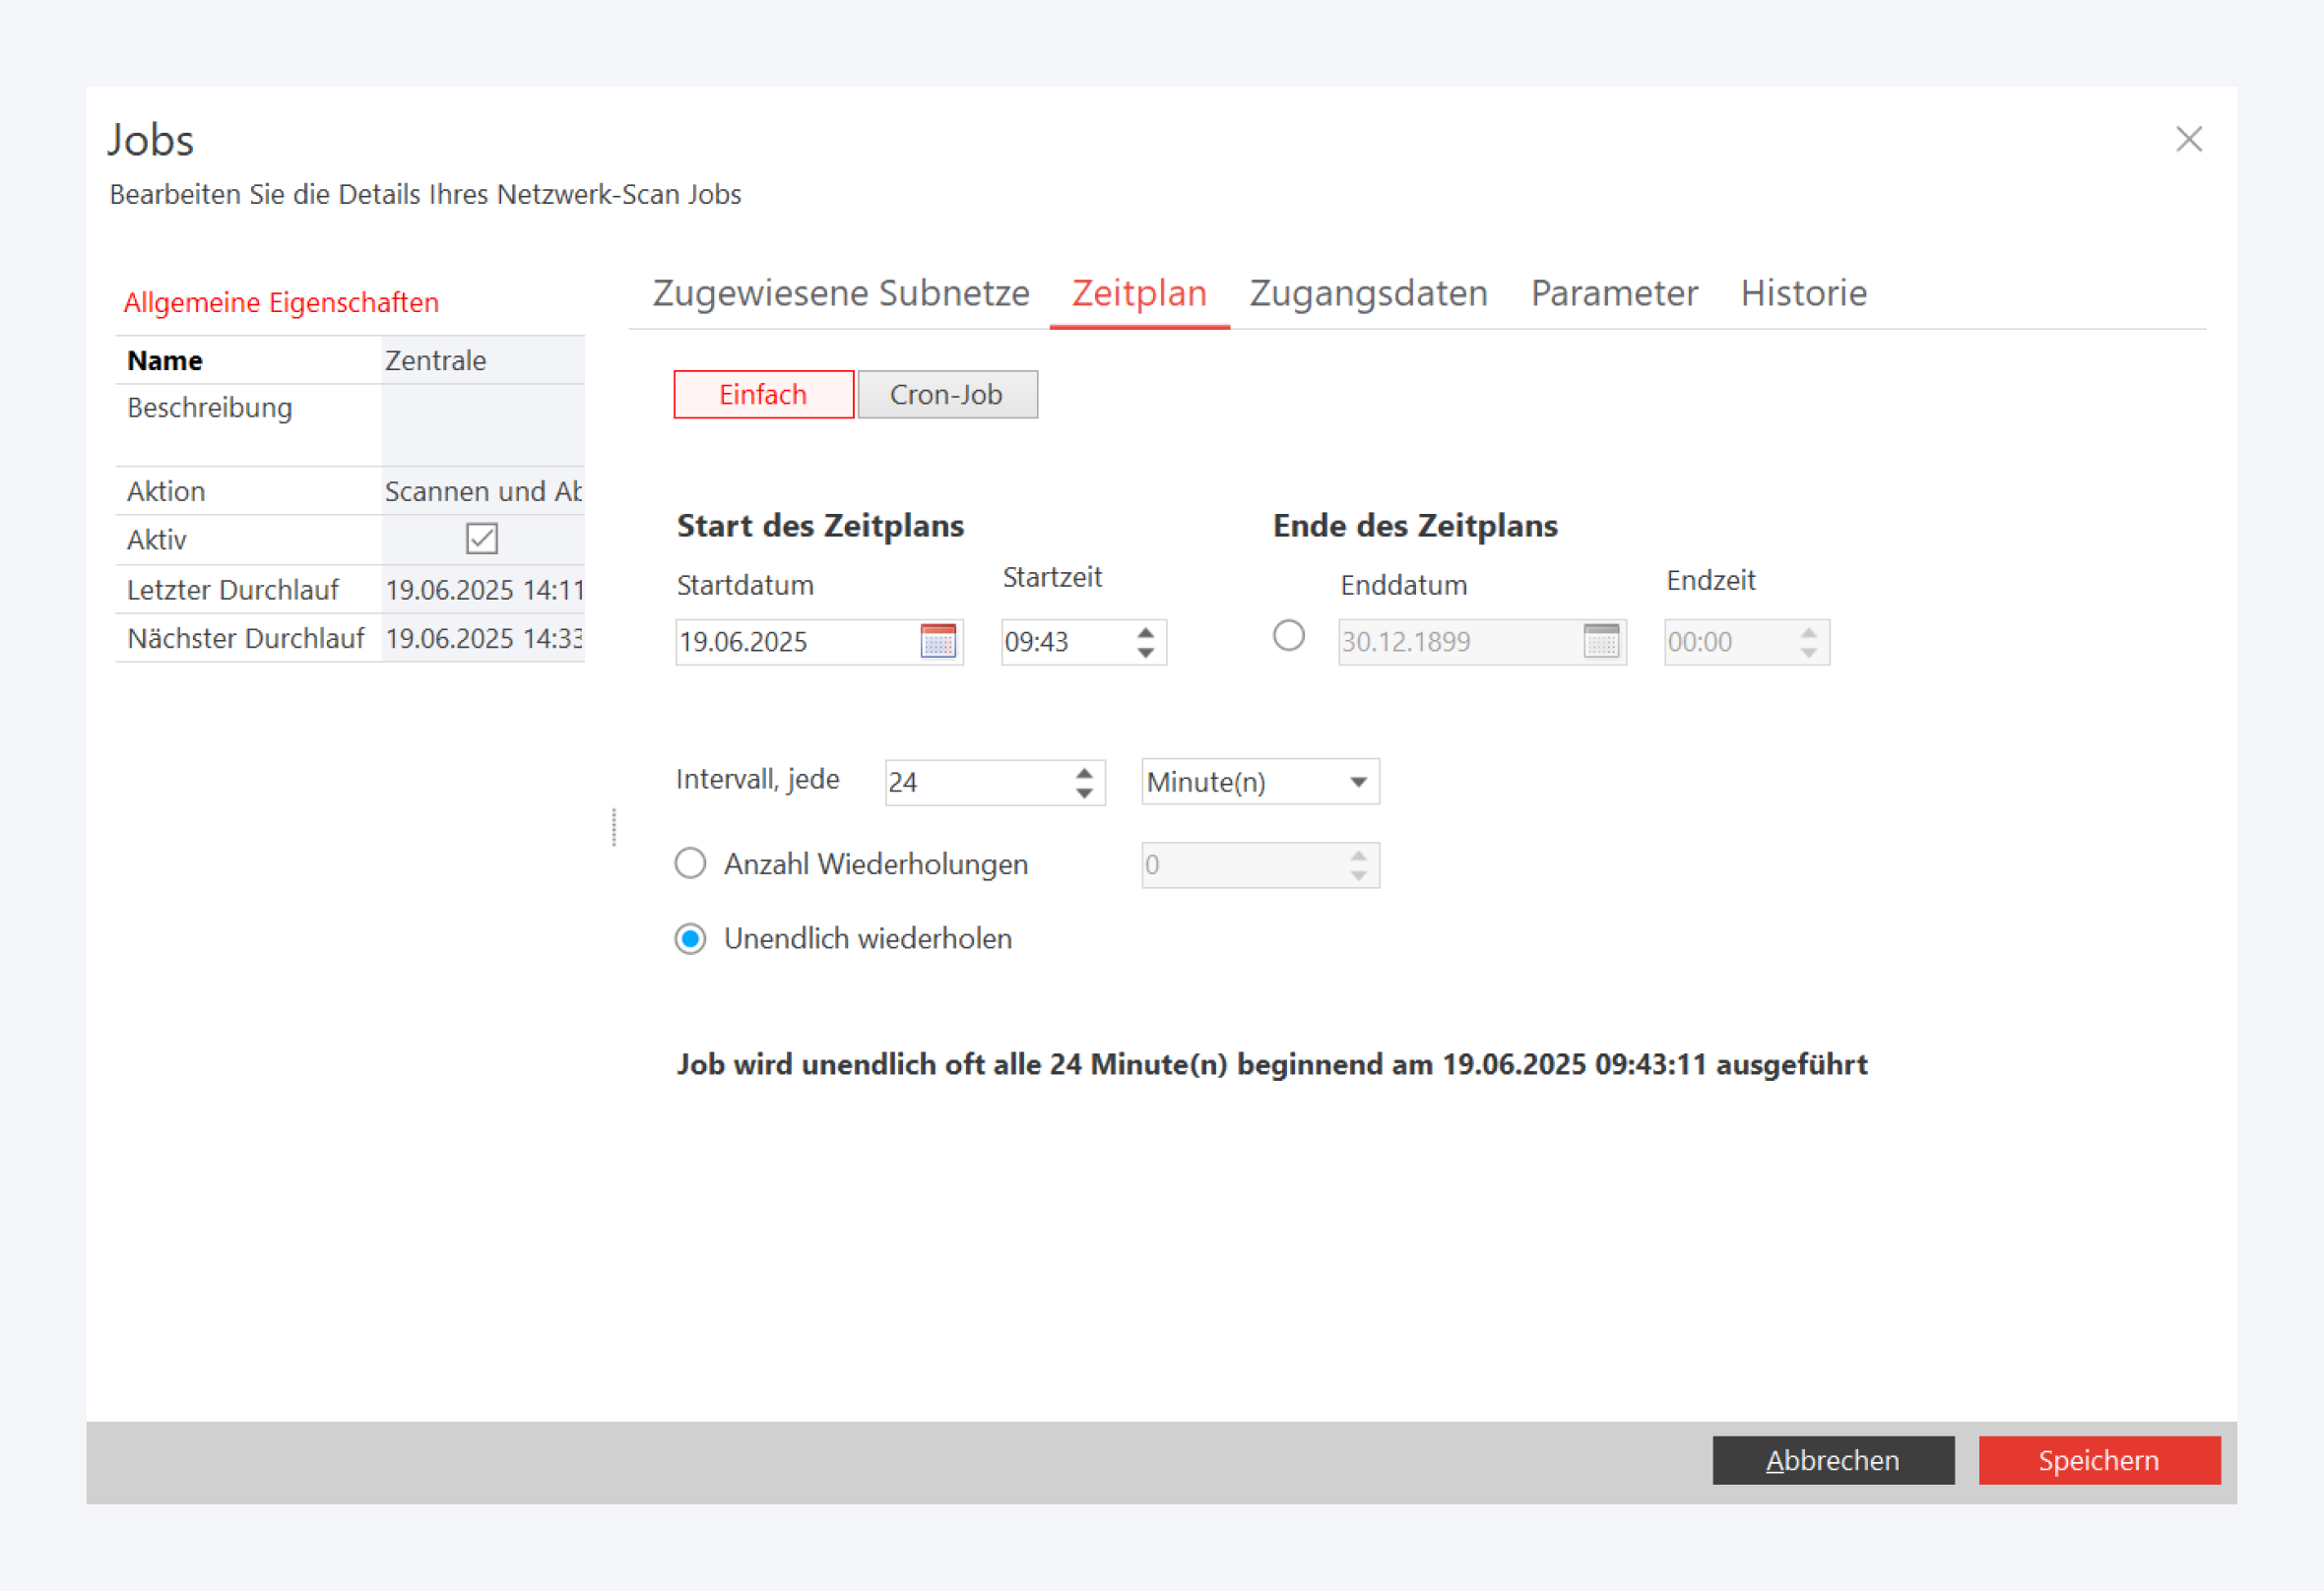This screenshot has width=2324, height=1591.
Task: Enable the Enddatum radio button
Action: 1288,636
